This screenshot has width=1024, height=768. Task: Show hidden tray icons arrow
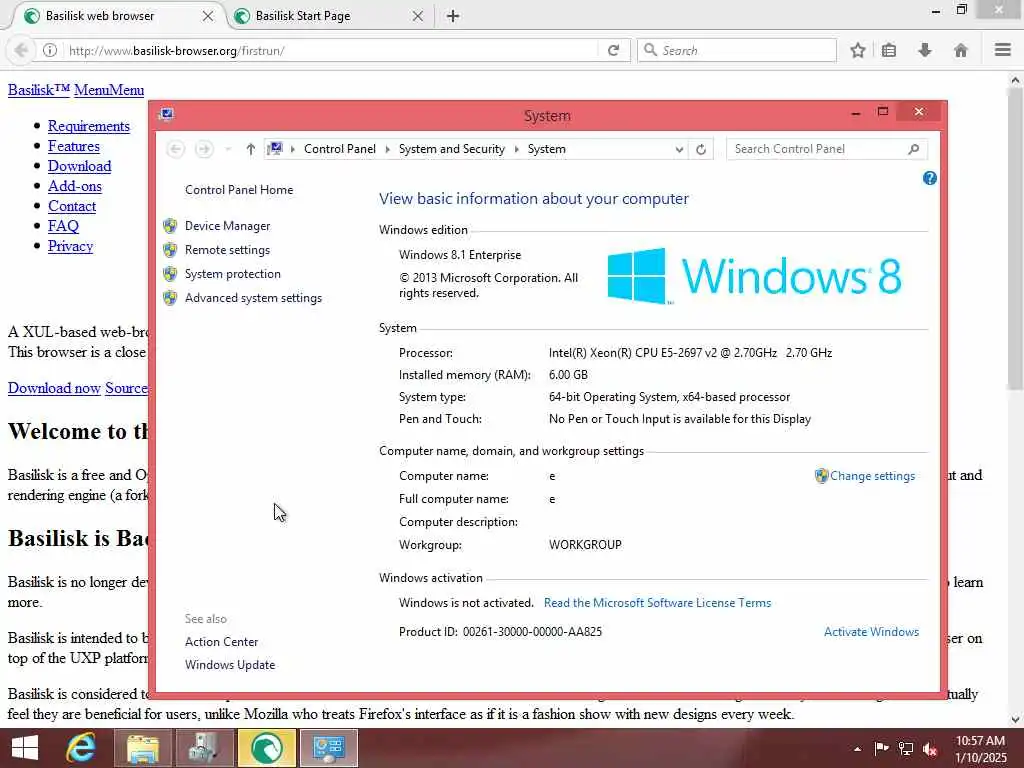click(x=857, y=749)
